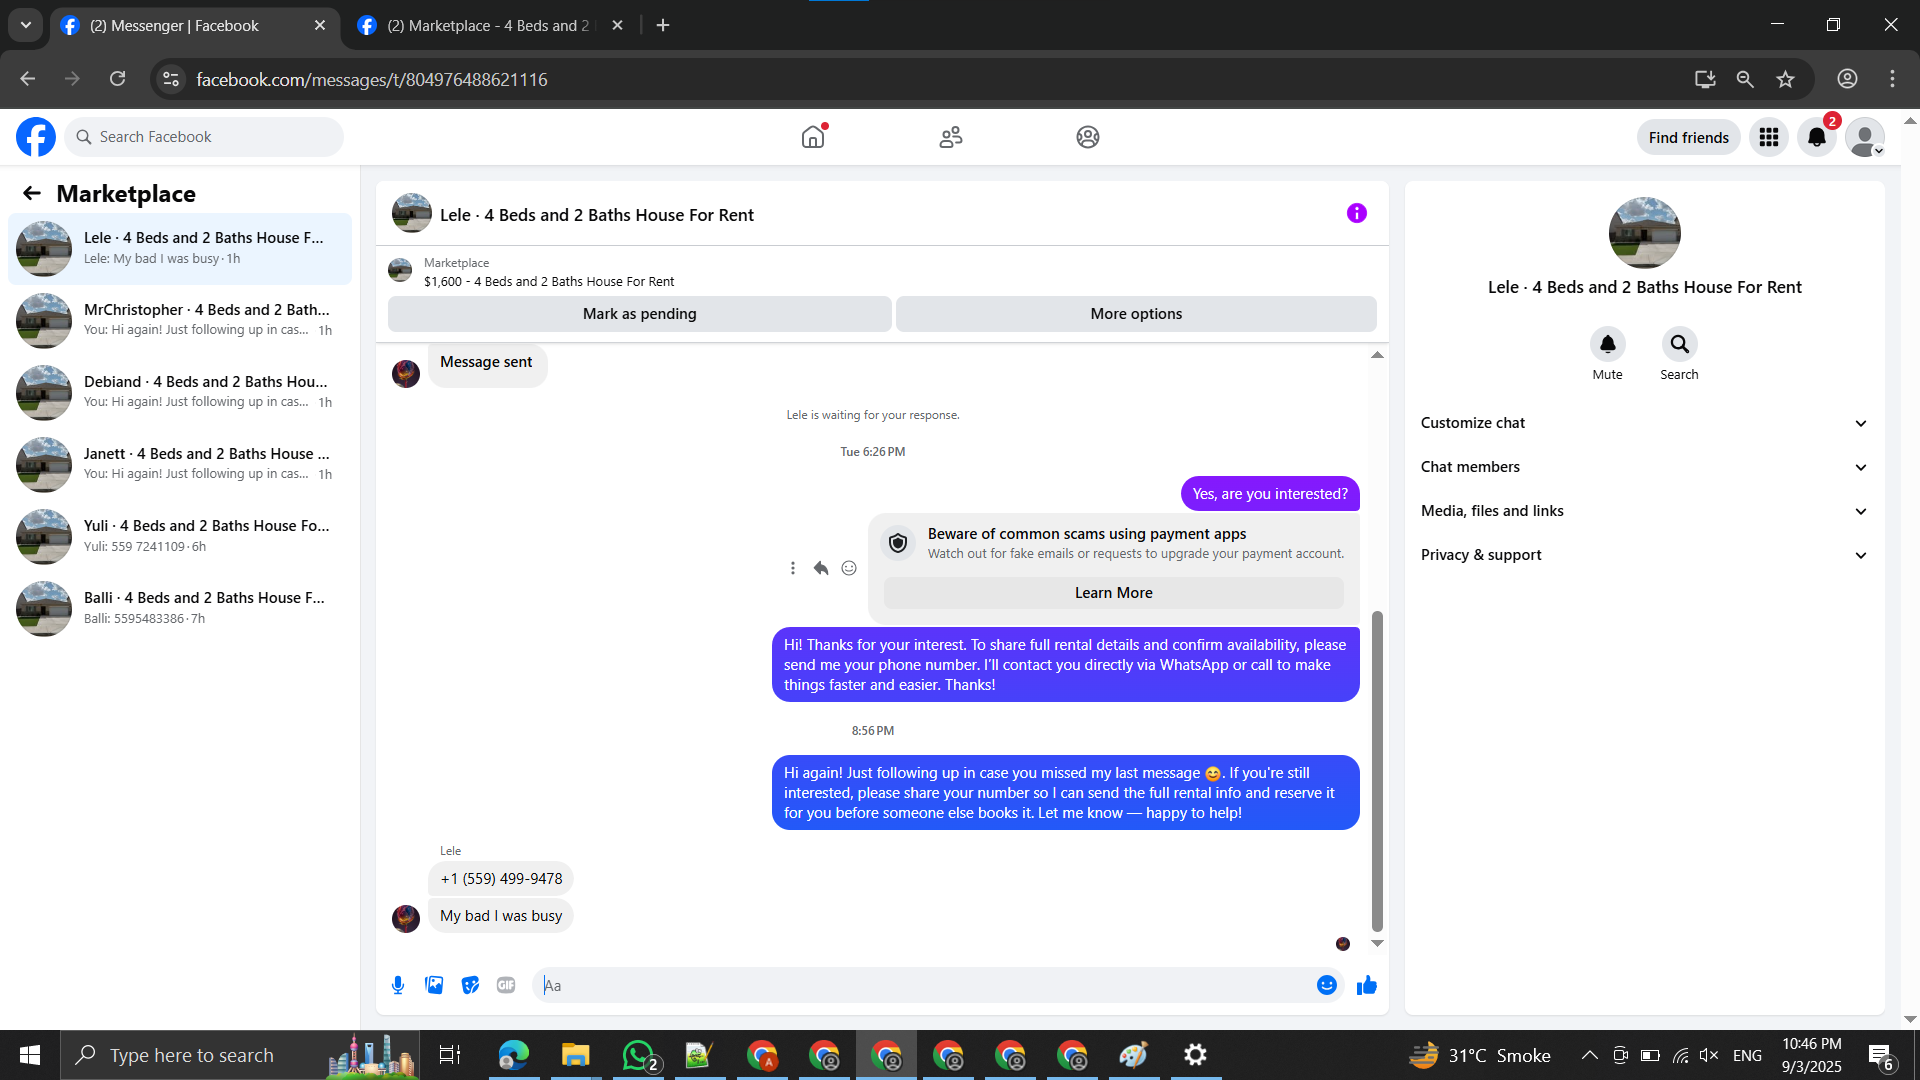Open the Facebook home feed icon
This screenshot has width=1920, height=1080.
click(813, 137)
